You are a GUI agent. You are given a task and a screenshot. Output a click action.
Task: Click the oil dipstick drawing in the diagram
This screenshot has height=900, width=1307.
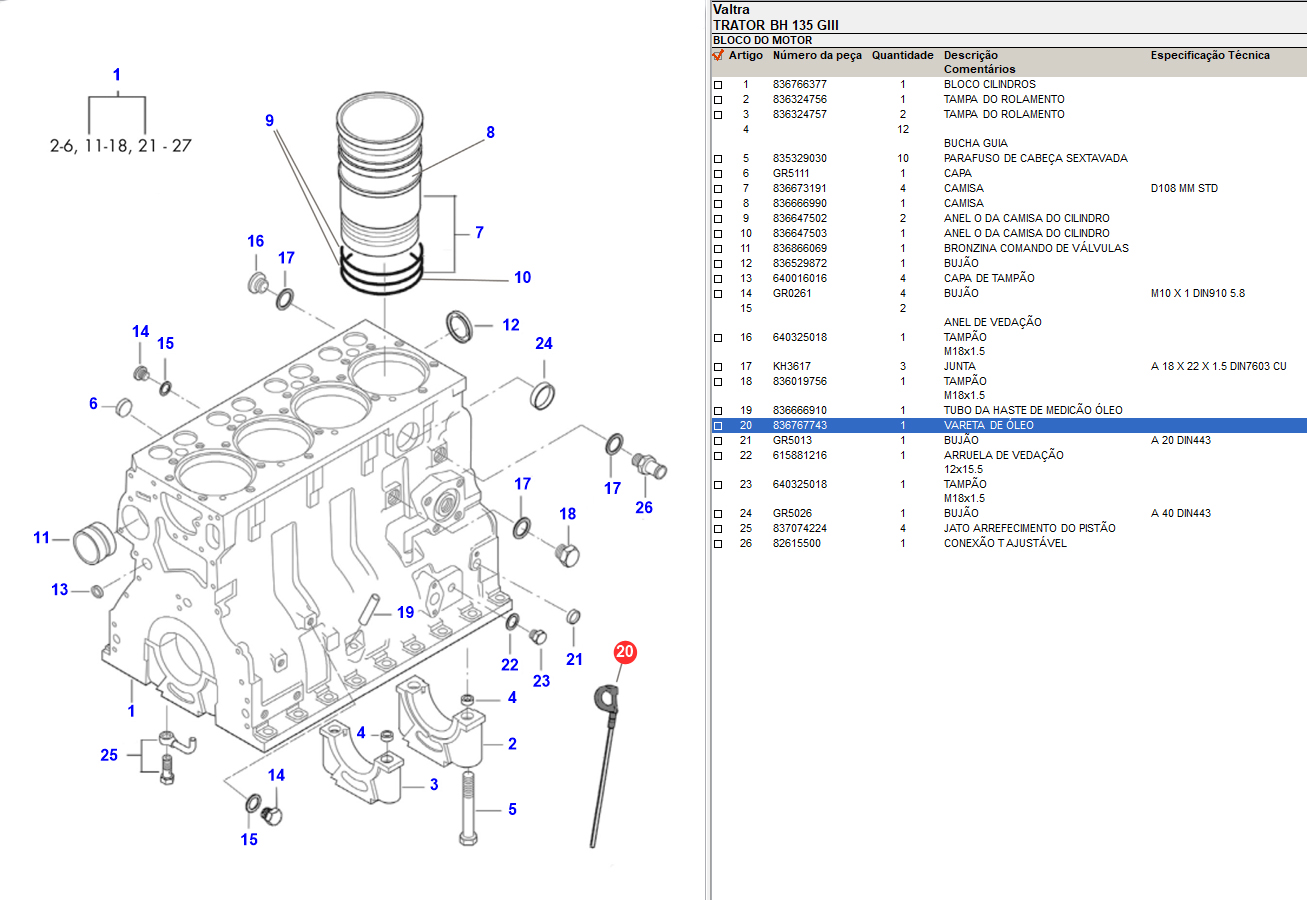click(x=604, y=760)
